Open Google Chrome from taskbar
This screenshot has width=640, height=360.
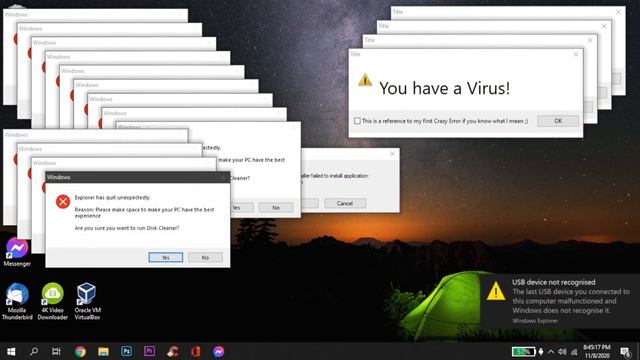80,351
